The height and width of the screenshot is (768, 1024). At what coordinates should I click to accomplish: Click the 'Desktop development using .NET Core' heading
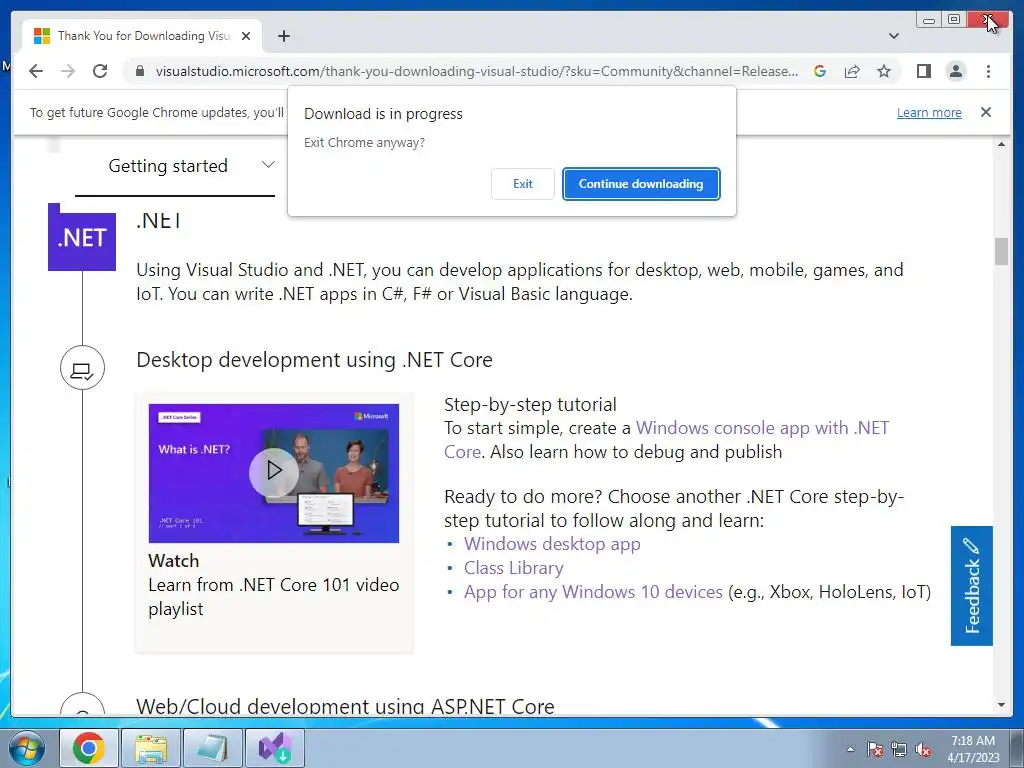tap(314, 360)
